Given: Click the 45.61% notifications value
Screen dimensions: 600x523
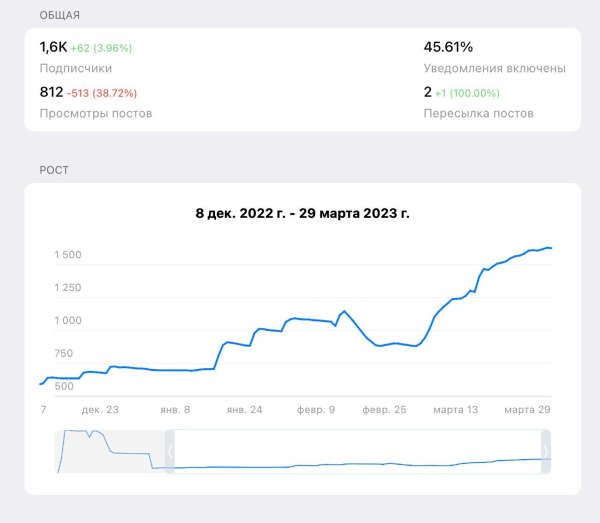Looking at the screenshot, I should (x=448, y=47).
